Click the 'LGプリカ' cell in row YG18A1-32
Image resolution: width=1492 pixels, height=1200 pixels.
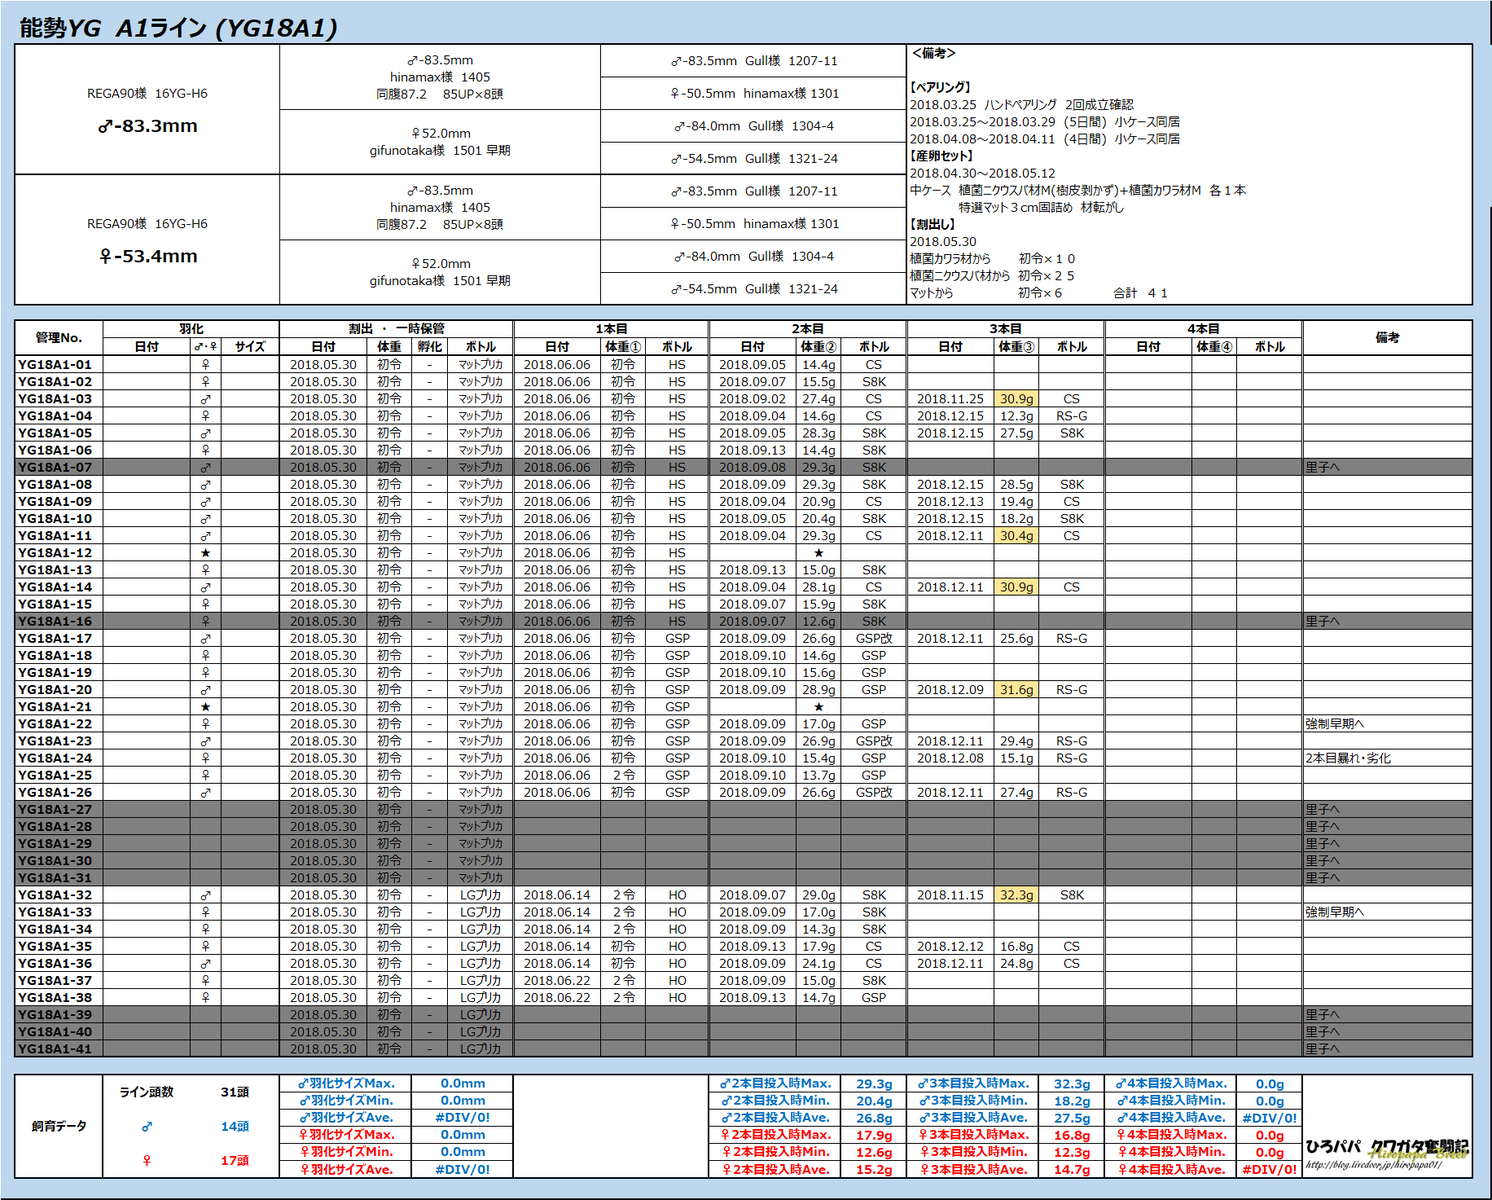480,895
